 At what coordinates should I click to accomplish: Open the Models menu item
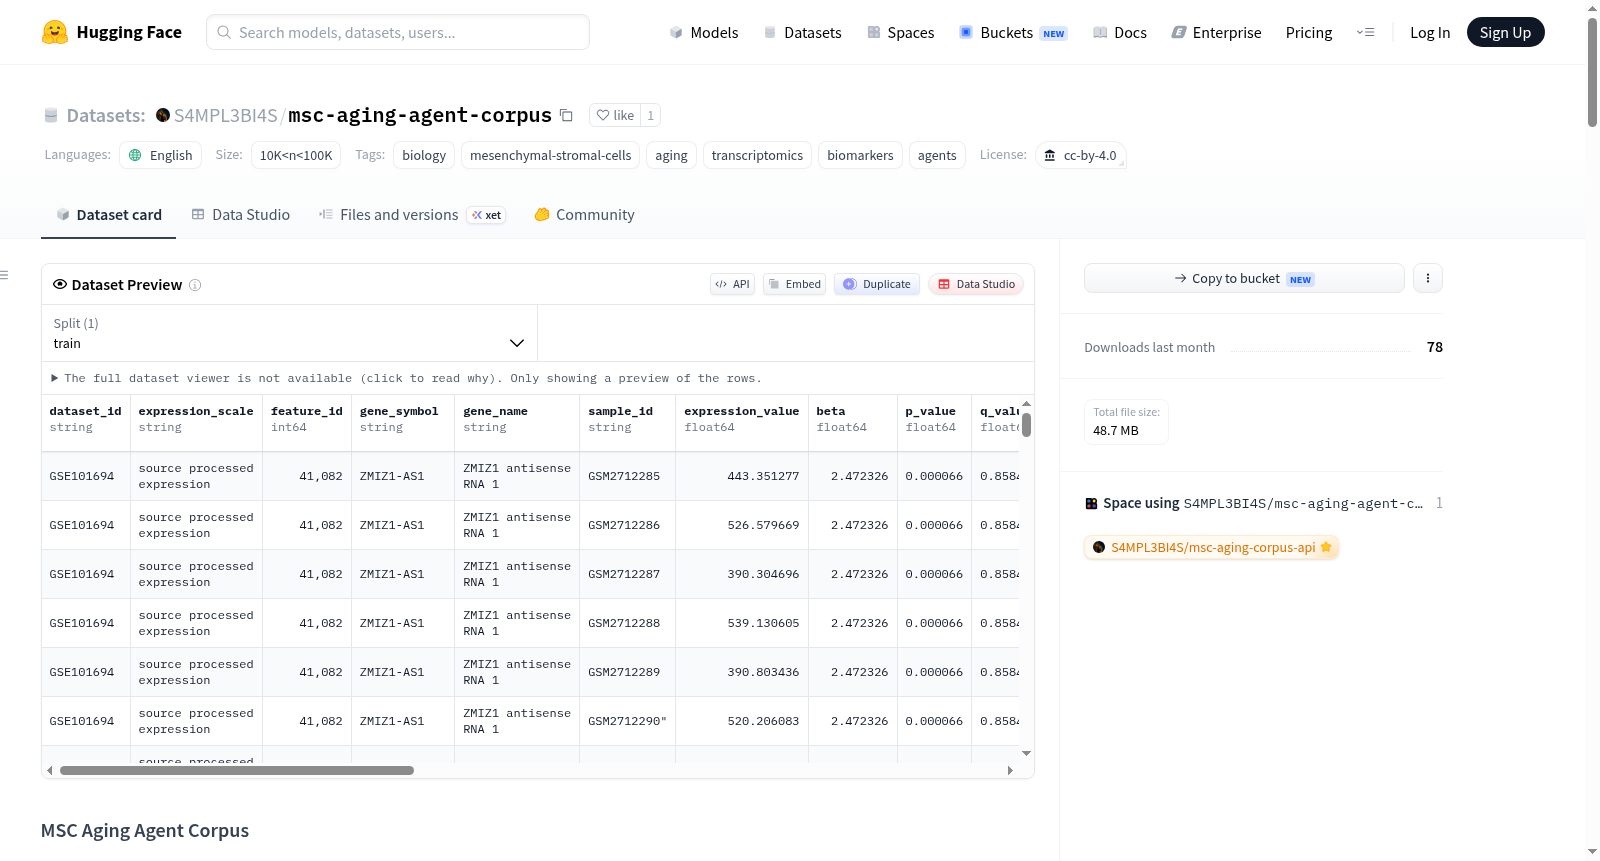click(704, 32)
